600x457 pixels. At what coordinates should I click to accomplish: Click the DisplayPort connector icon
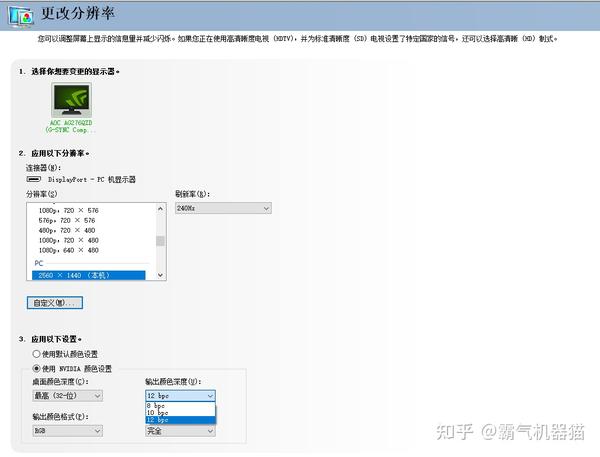(34, 179)
